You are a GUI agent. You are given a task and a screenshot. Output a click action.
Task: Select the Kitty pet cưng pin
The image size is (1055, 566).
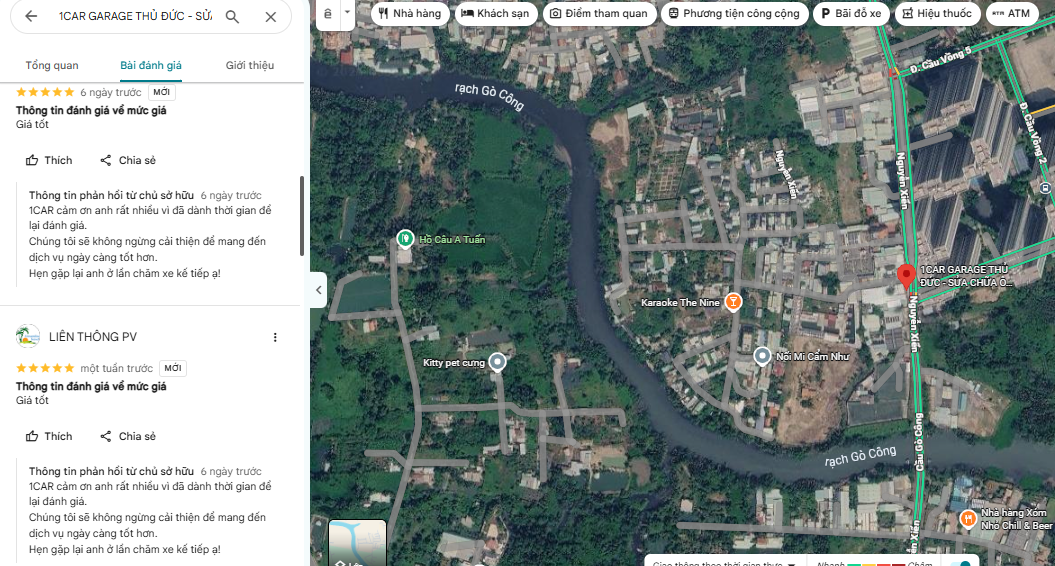tap(497, 362)
